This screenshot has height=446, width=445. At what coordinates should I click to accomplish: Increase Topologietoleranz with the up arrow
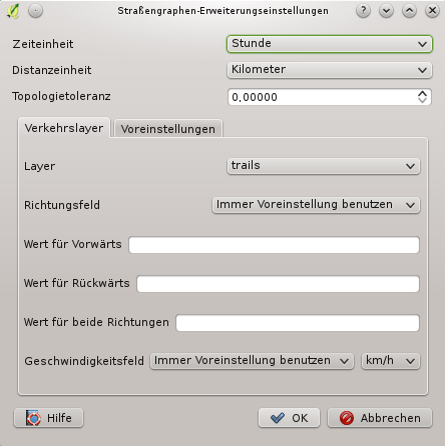(x=422, y=93)
